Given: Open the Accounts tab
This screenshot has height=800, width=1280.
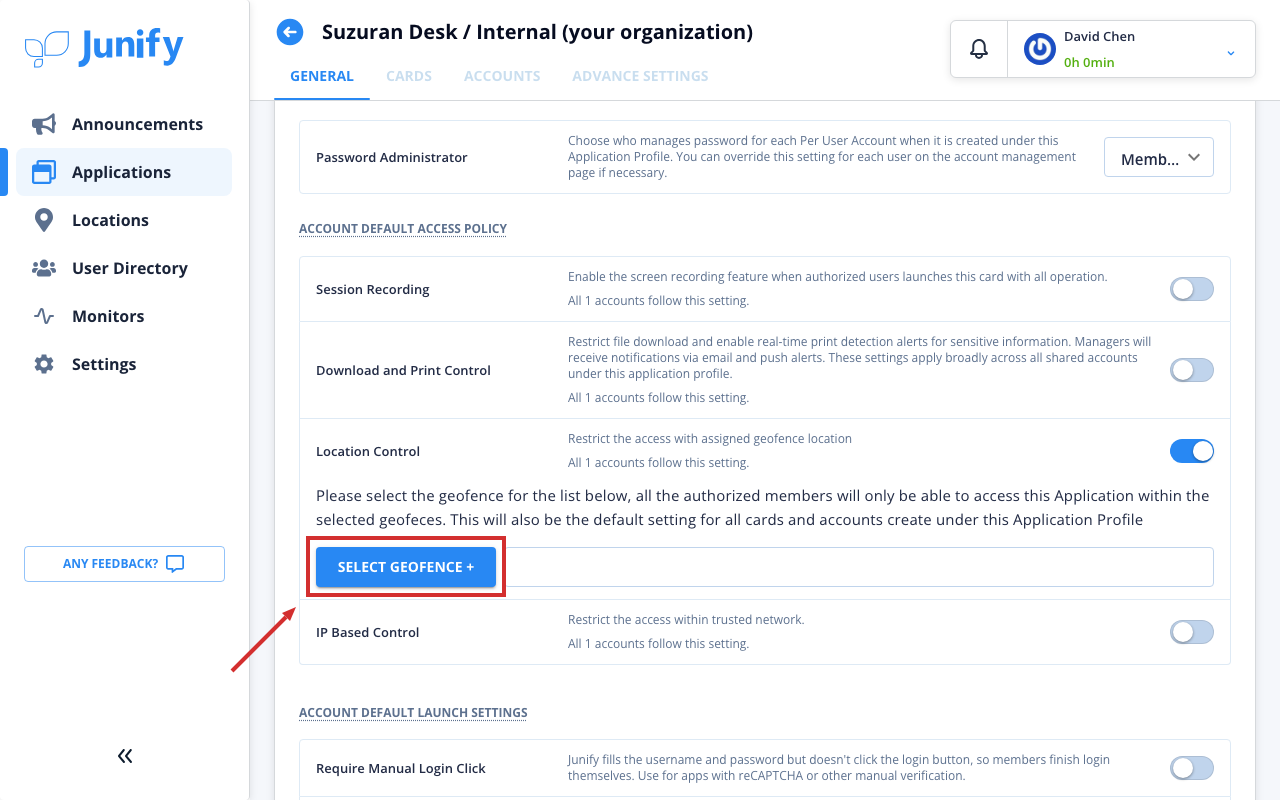Looking at the screenshot, I should pyautogui.click(x=502, y=76).
